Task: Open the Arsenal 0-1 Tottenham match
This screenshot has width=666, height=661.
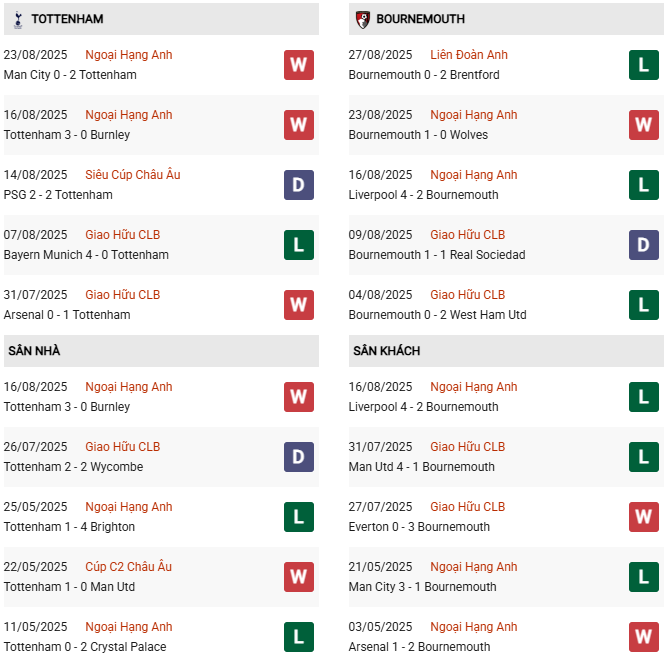Action: click(67, 315)
